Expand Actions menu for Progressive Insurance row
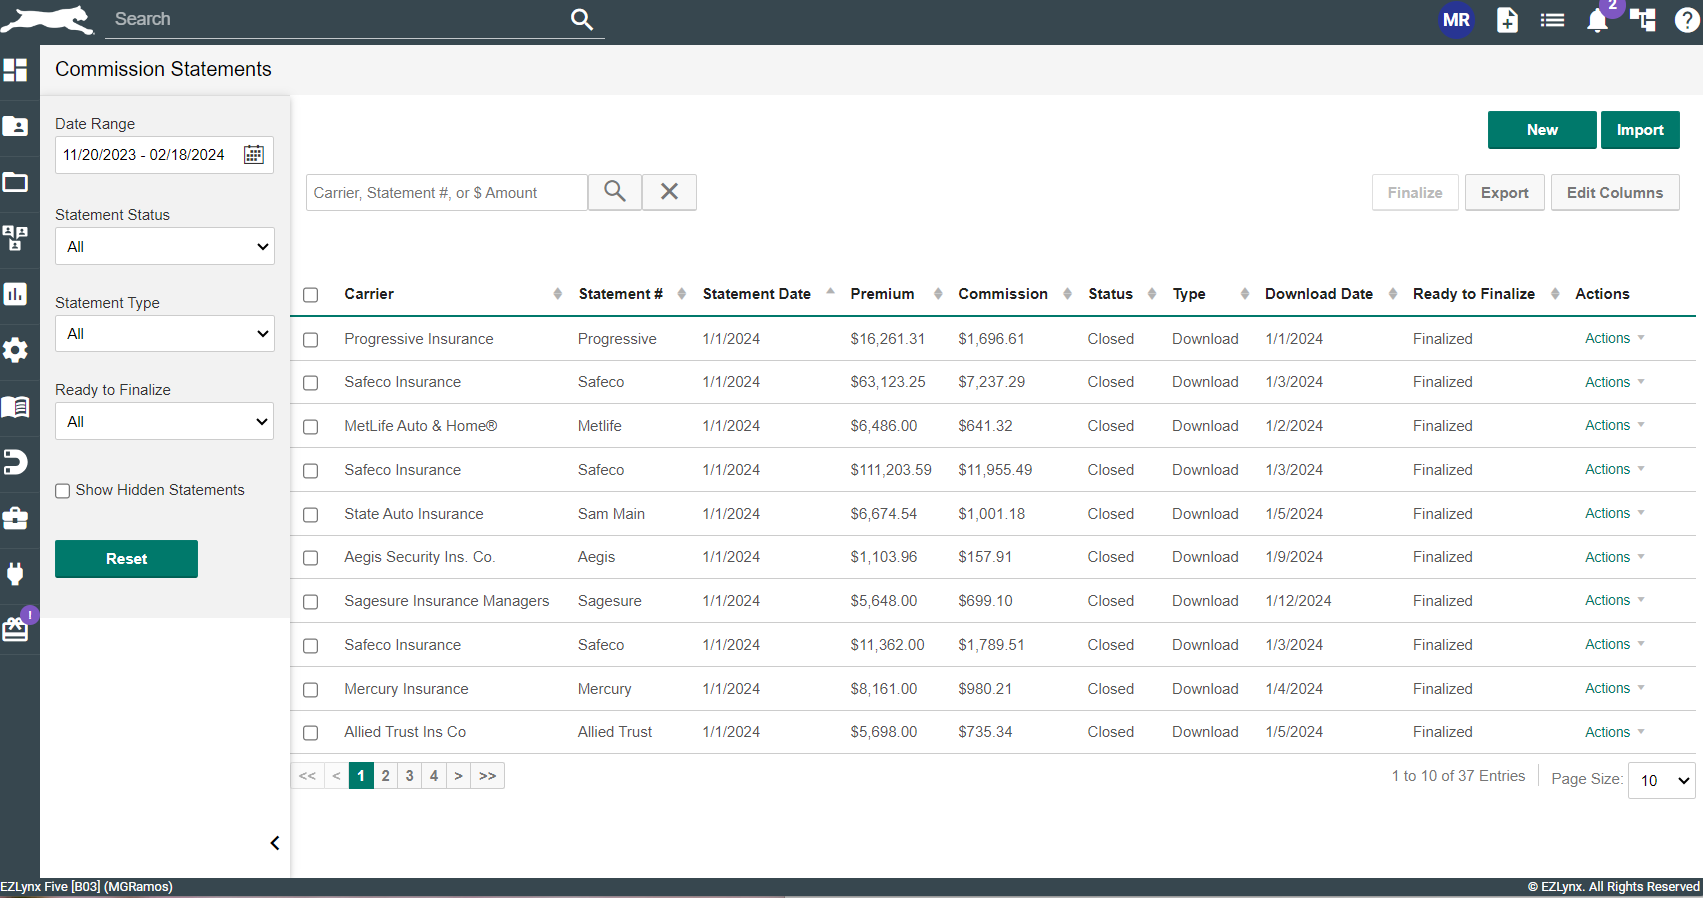The height and width of the screenshot is (898, 1703). pyautogui.click(x=1614, y=338)
